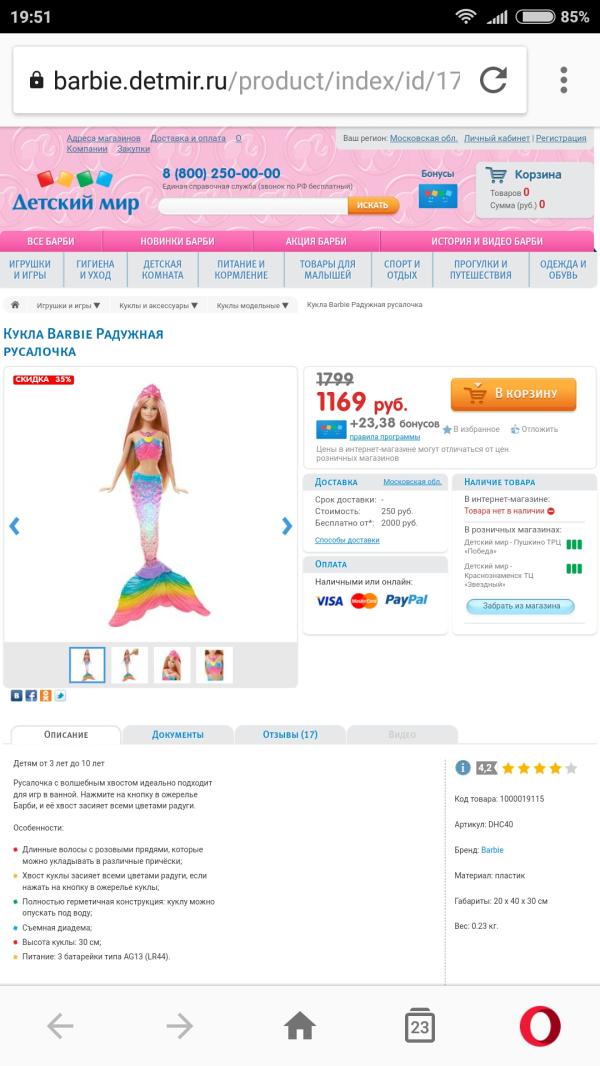Screen dimensions: 600x1066
Task: Open the Способы доставки link
Action: tap(347, 540)
